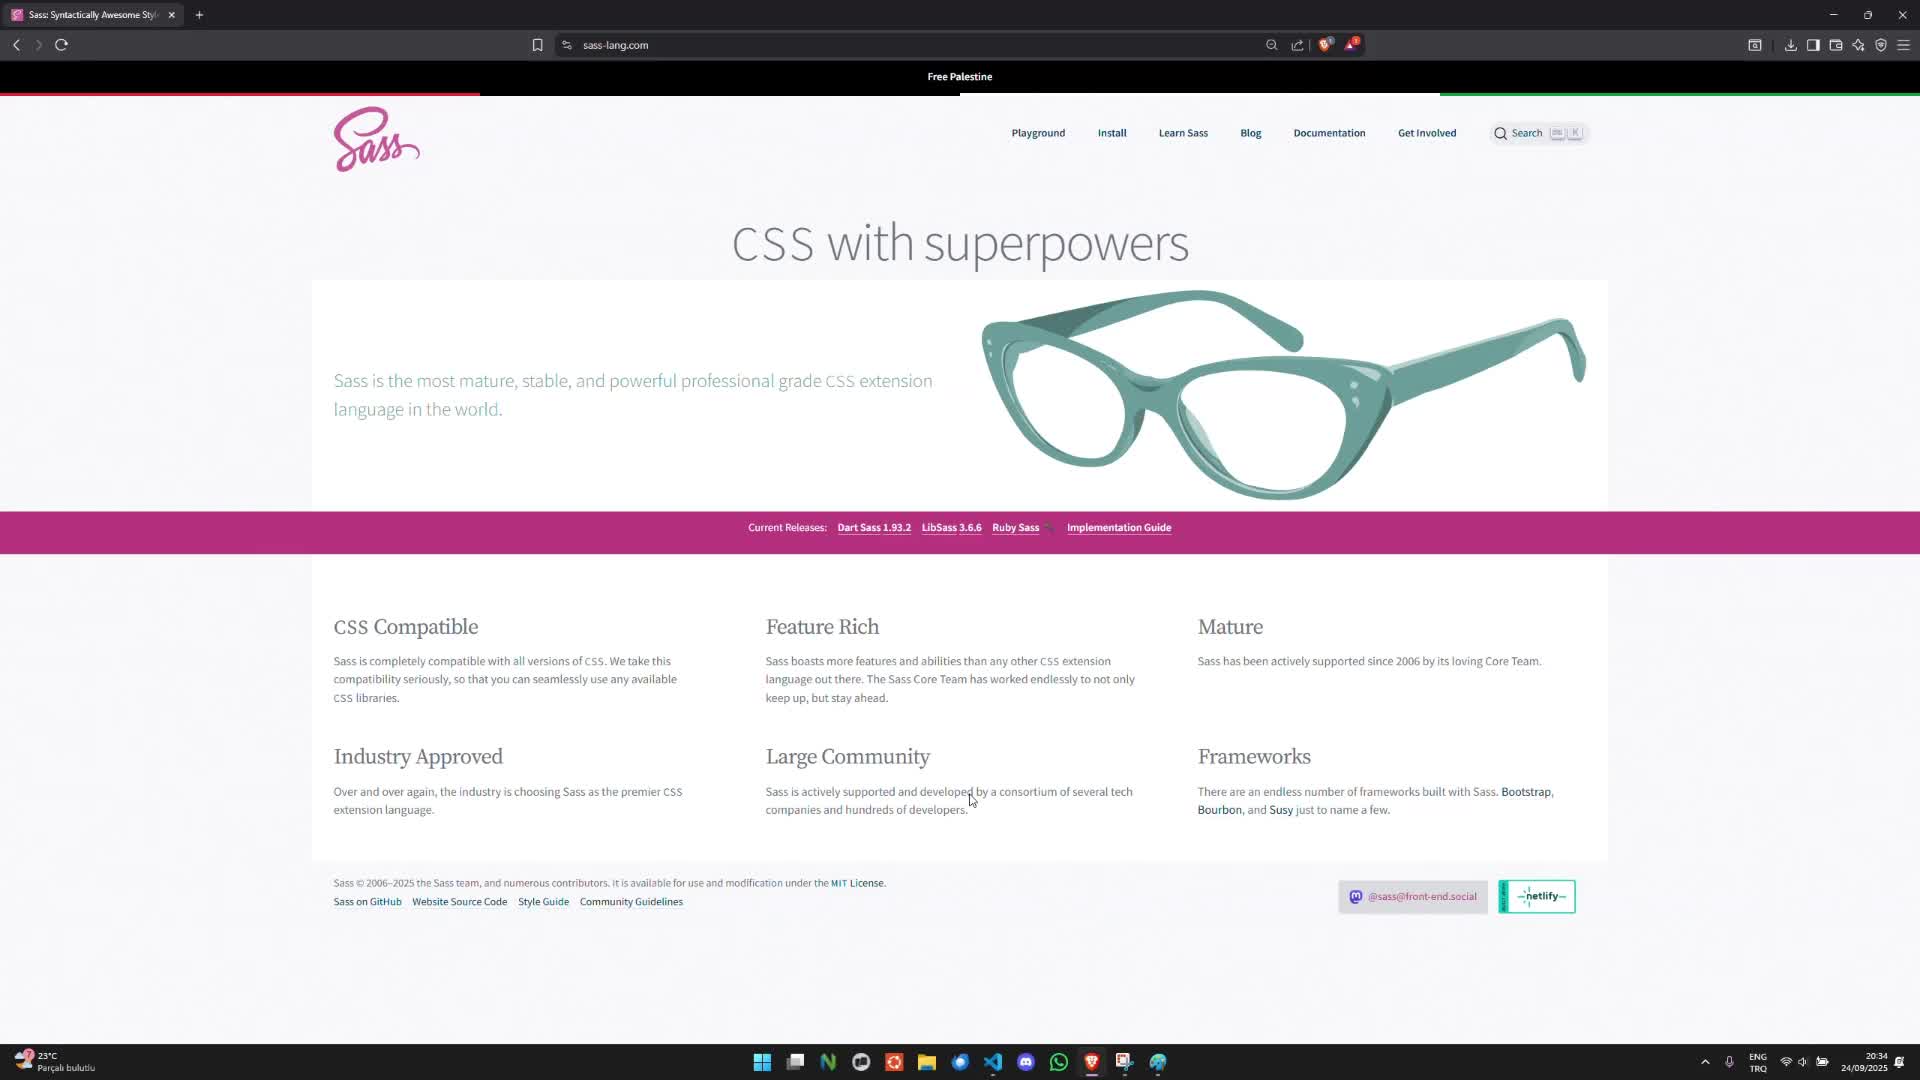Open the Mastodon @sass@front-end.social badge
The image size is (1920, 1080).
click(1413, 897)
